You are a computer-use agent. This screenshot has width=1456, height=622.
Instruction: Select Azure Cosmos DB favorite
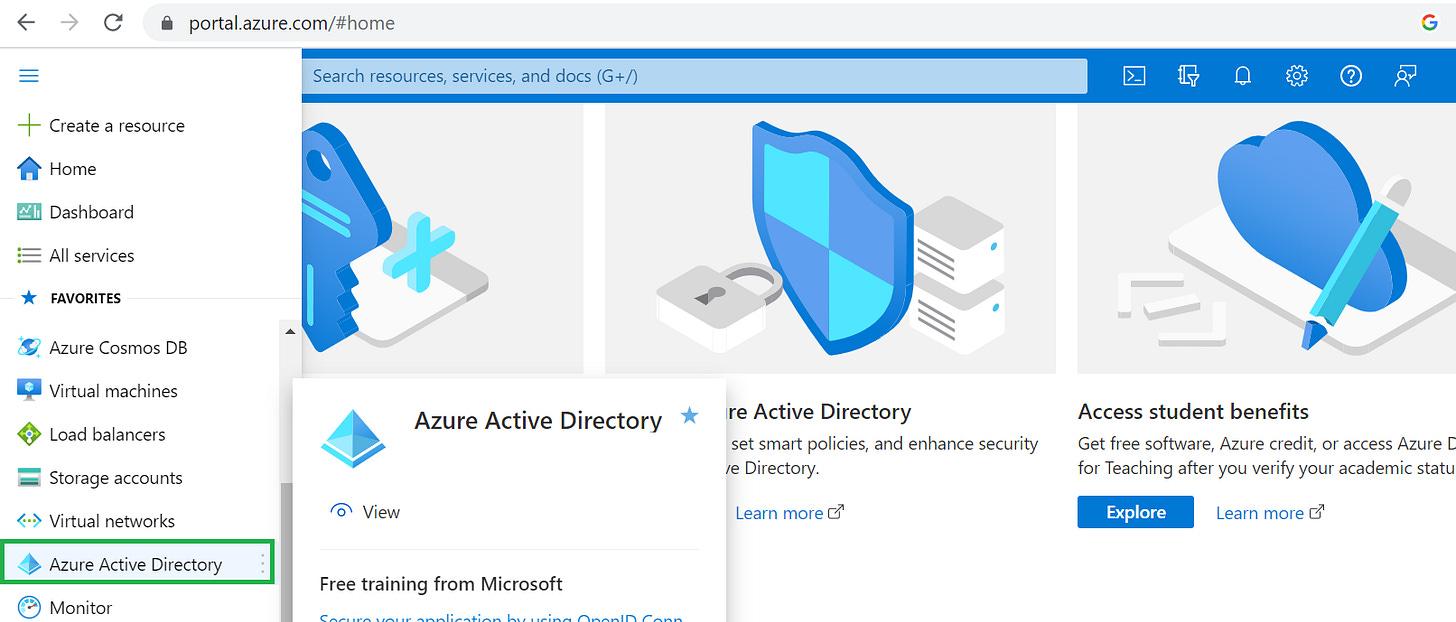coord(118,347)
